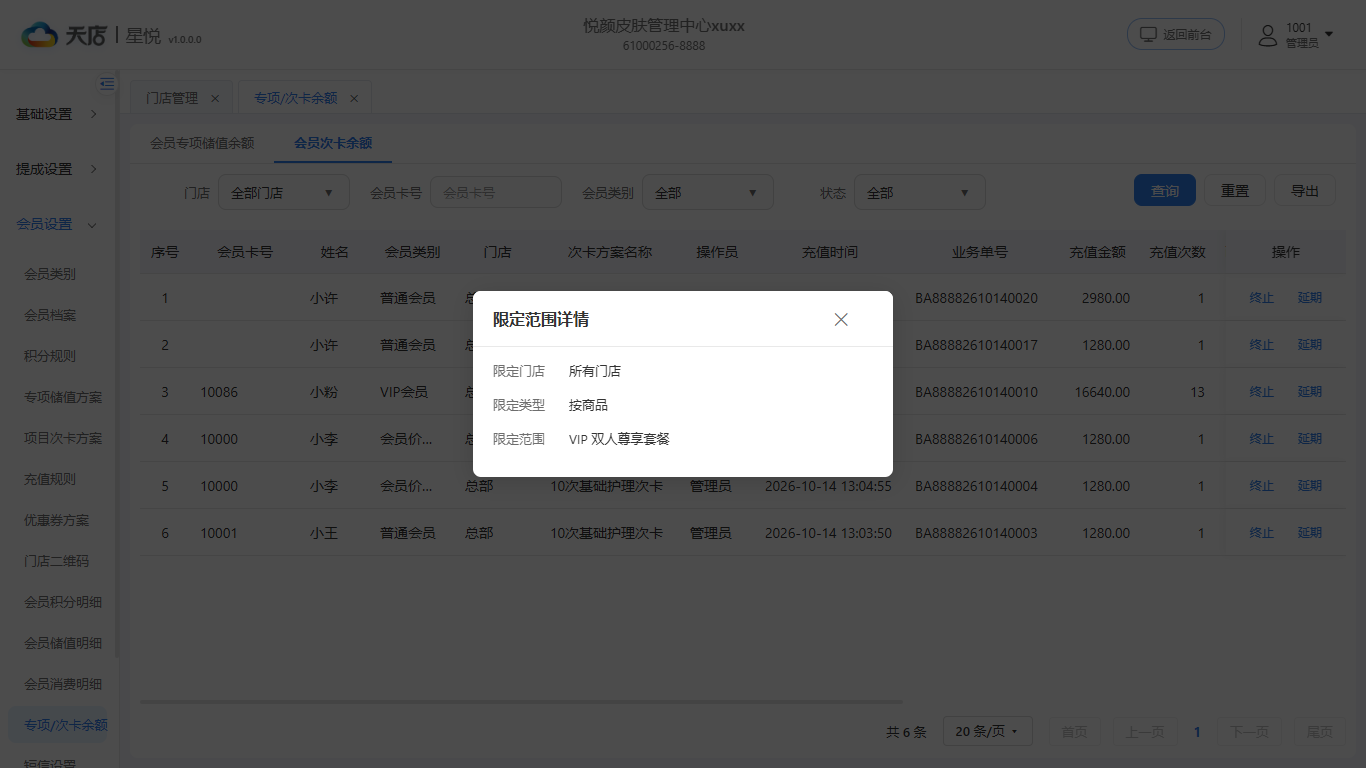Click 终止 for row BA88882610140020
This screenshot has height=768, width=1366.
pyautogui.click(x=1262, y=298)
